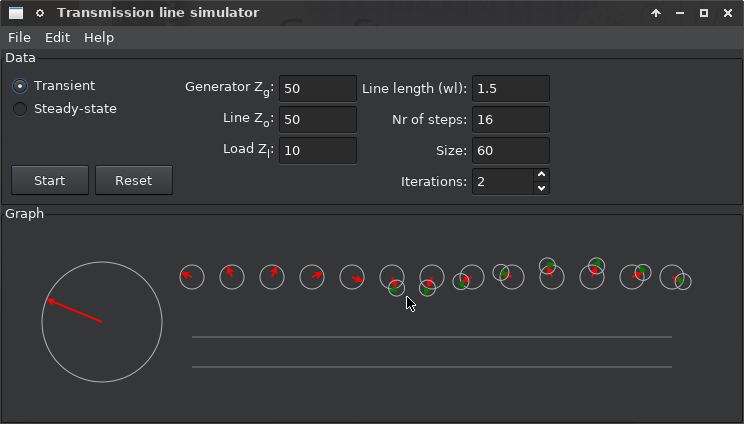
Task: Click the Reset button
Action: 134,180
